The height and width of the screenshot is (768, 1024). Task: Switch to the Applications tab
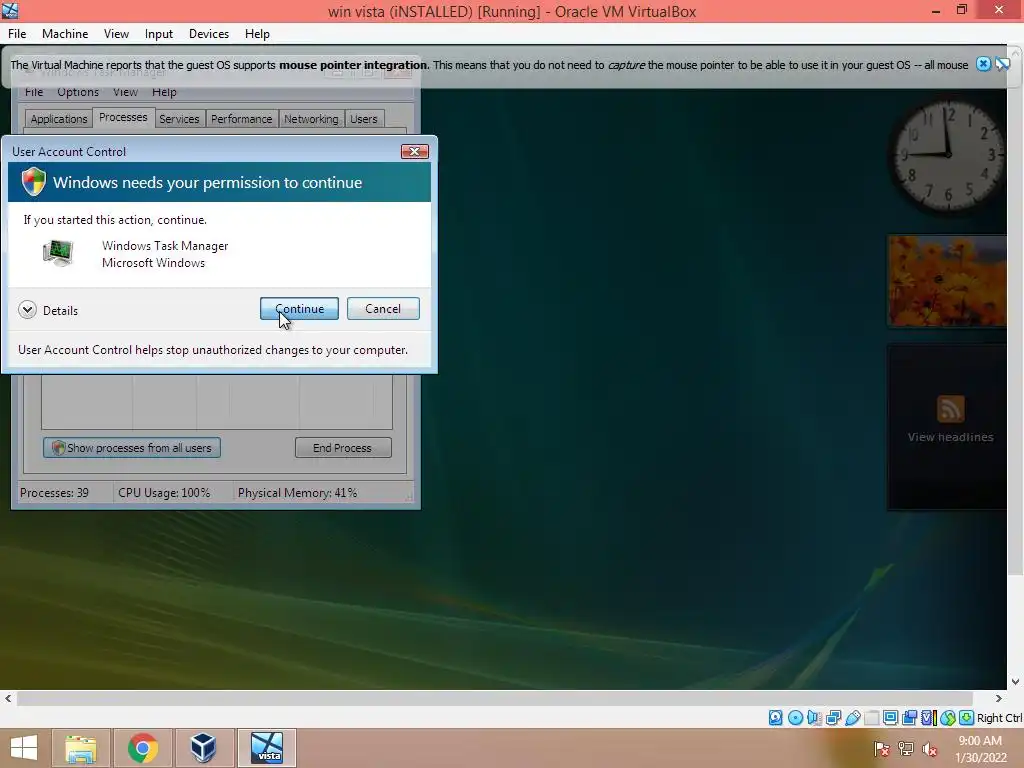click(x=59, y=119)
